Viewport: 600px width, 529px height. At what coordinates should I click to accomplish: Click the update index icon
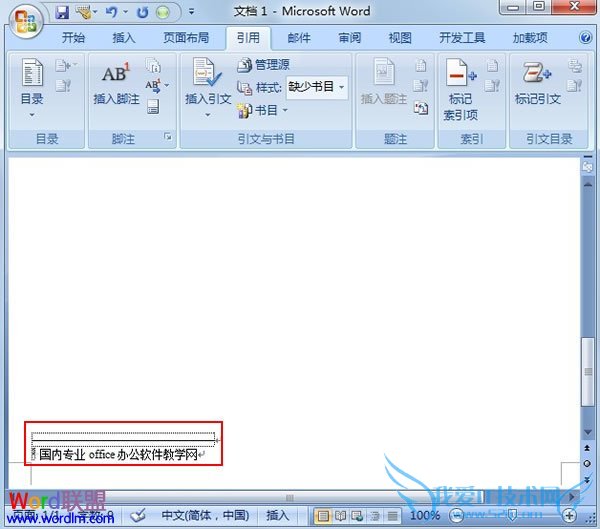[x=492, y=85]
